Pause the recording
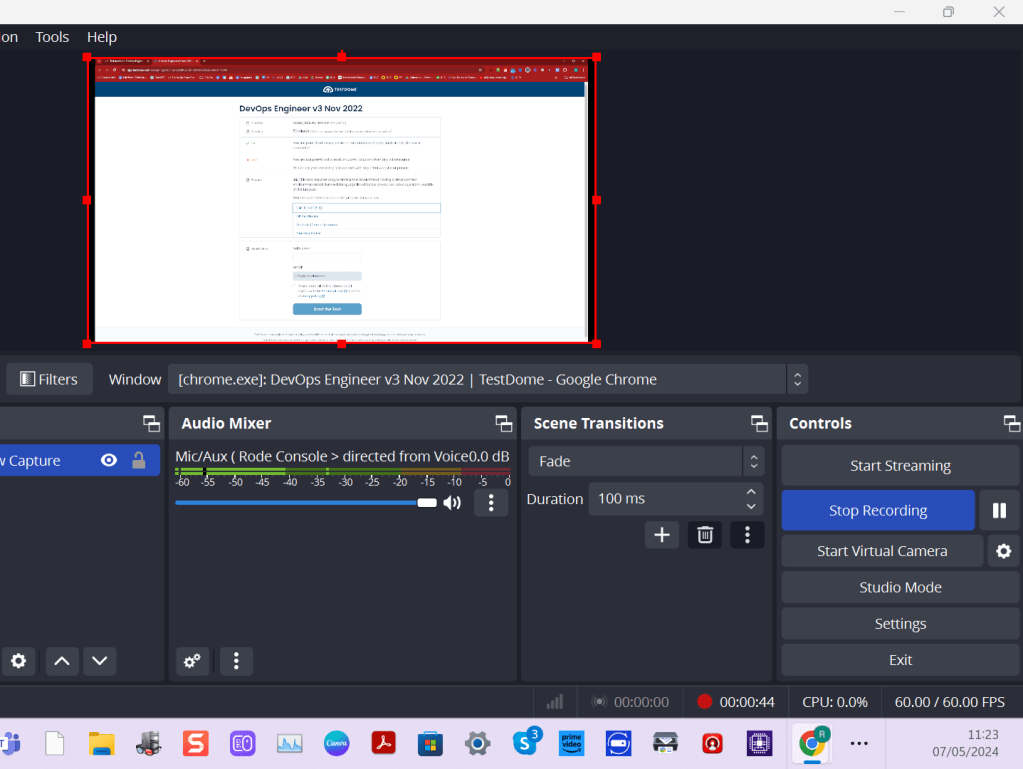 (x=999, y=511)
